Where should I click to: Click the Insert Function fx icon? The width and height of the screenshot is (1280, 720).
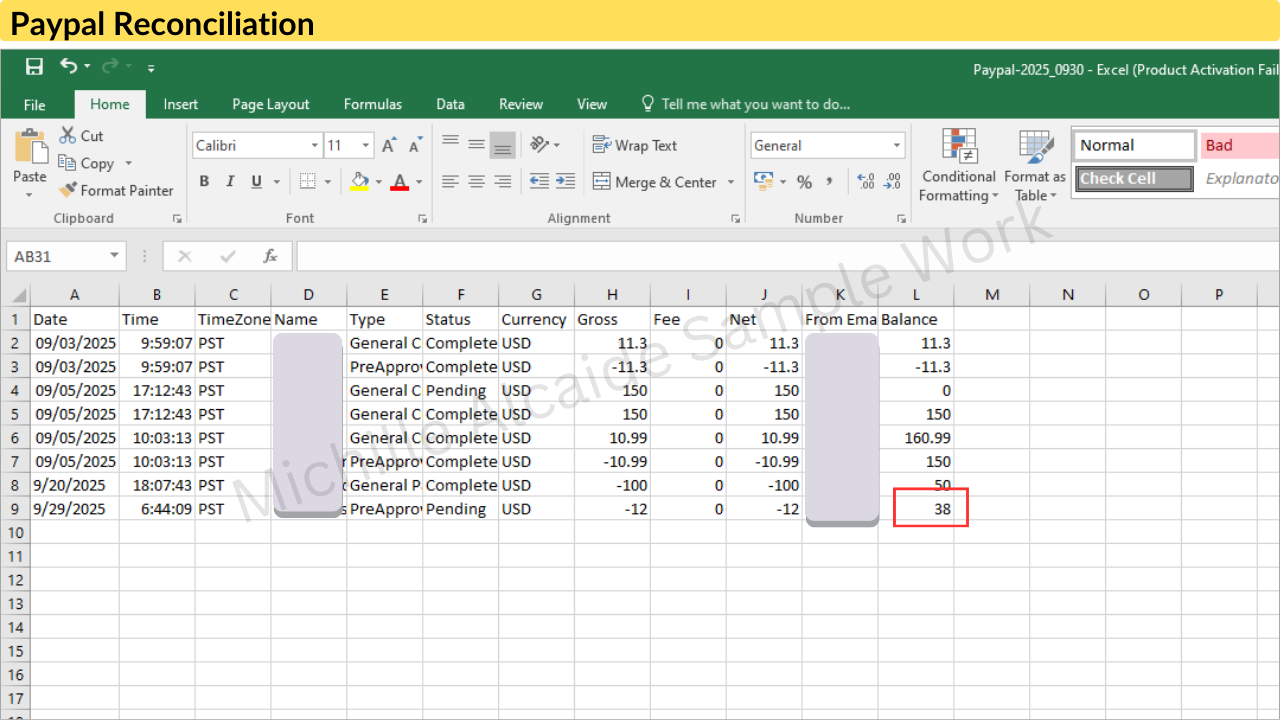point(270,257)
